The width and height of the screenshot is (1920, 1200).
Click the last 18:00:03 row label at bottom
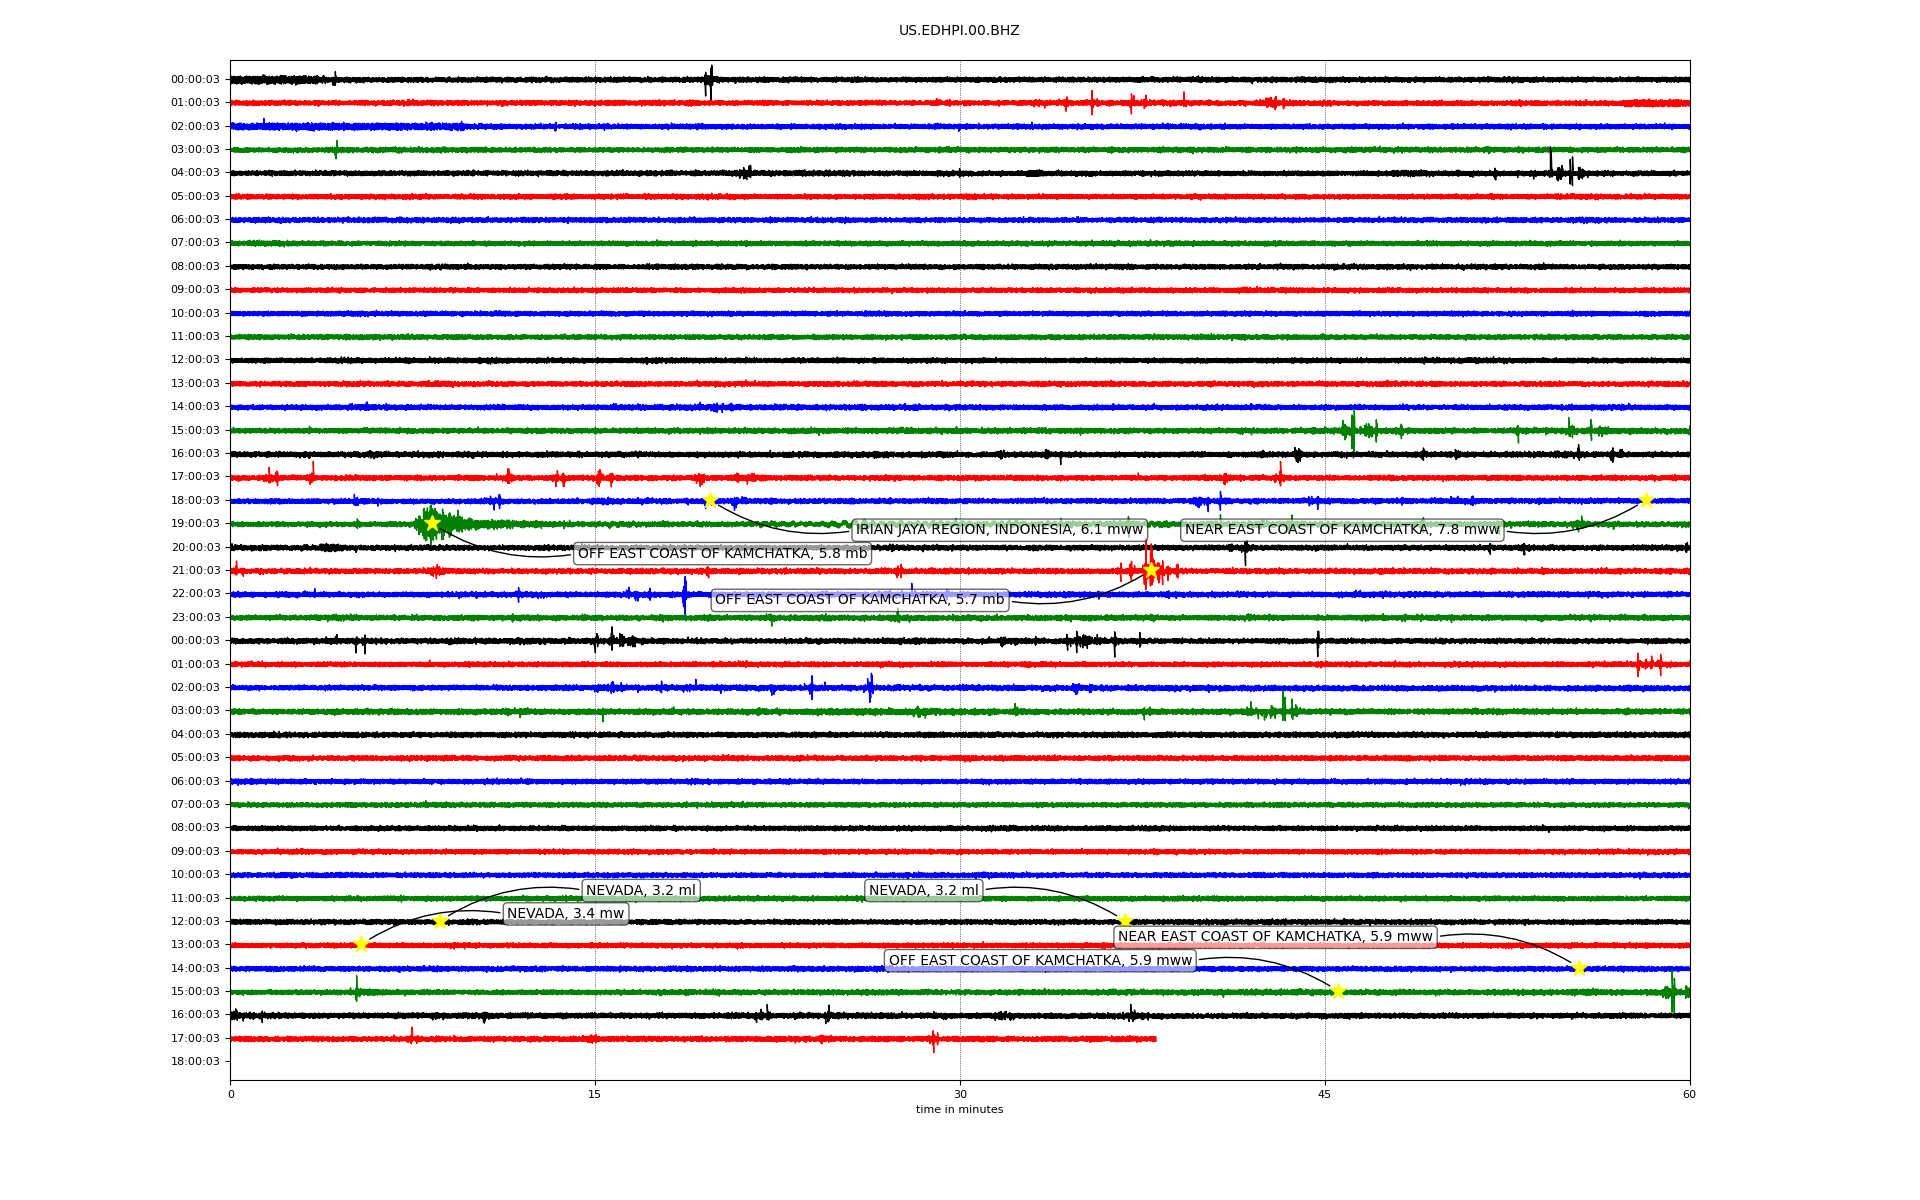(x=195, y=1061)
